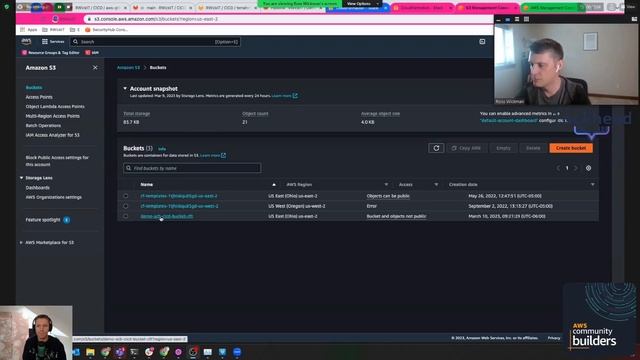Screen dimensions: 640x360
Task: Open the SecurityHub Console bookmark
Action: click(x=107, y=30)
